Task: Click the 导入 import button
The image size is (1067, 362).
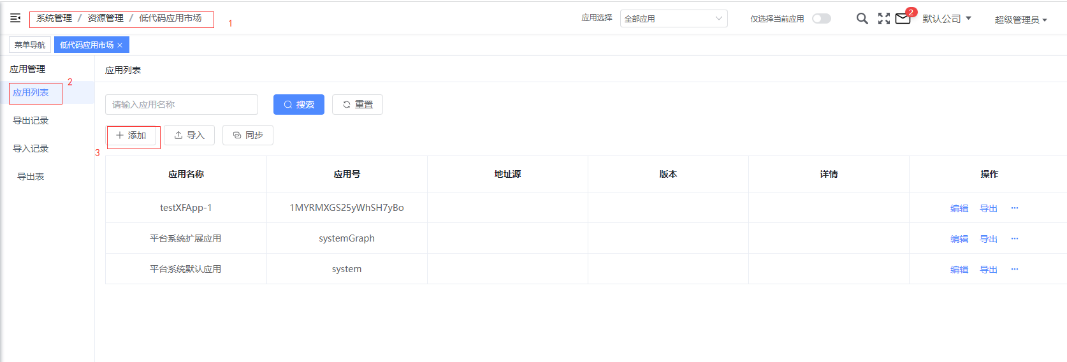Action: tap(190, 135)
